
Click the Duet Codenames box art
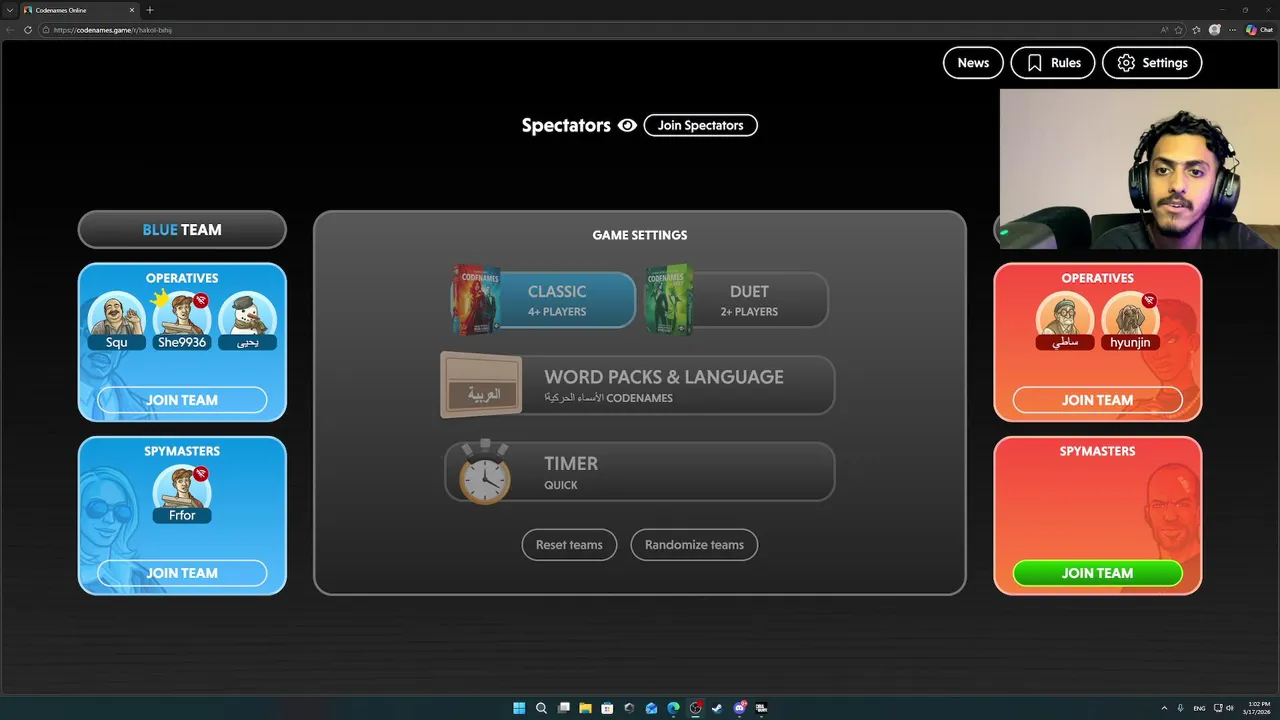[x=669, y=299]
